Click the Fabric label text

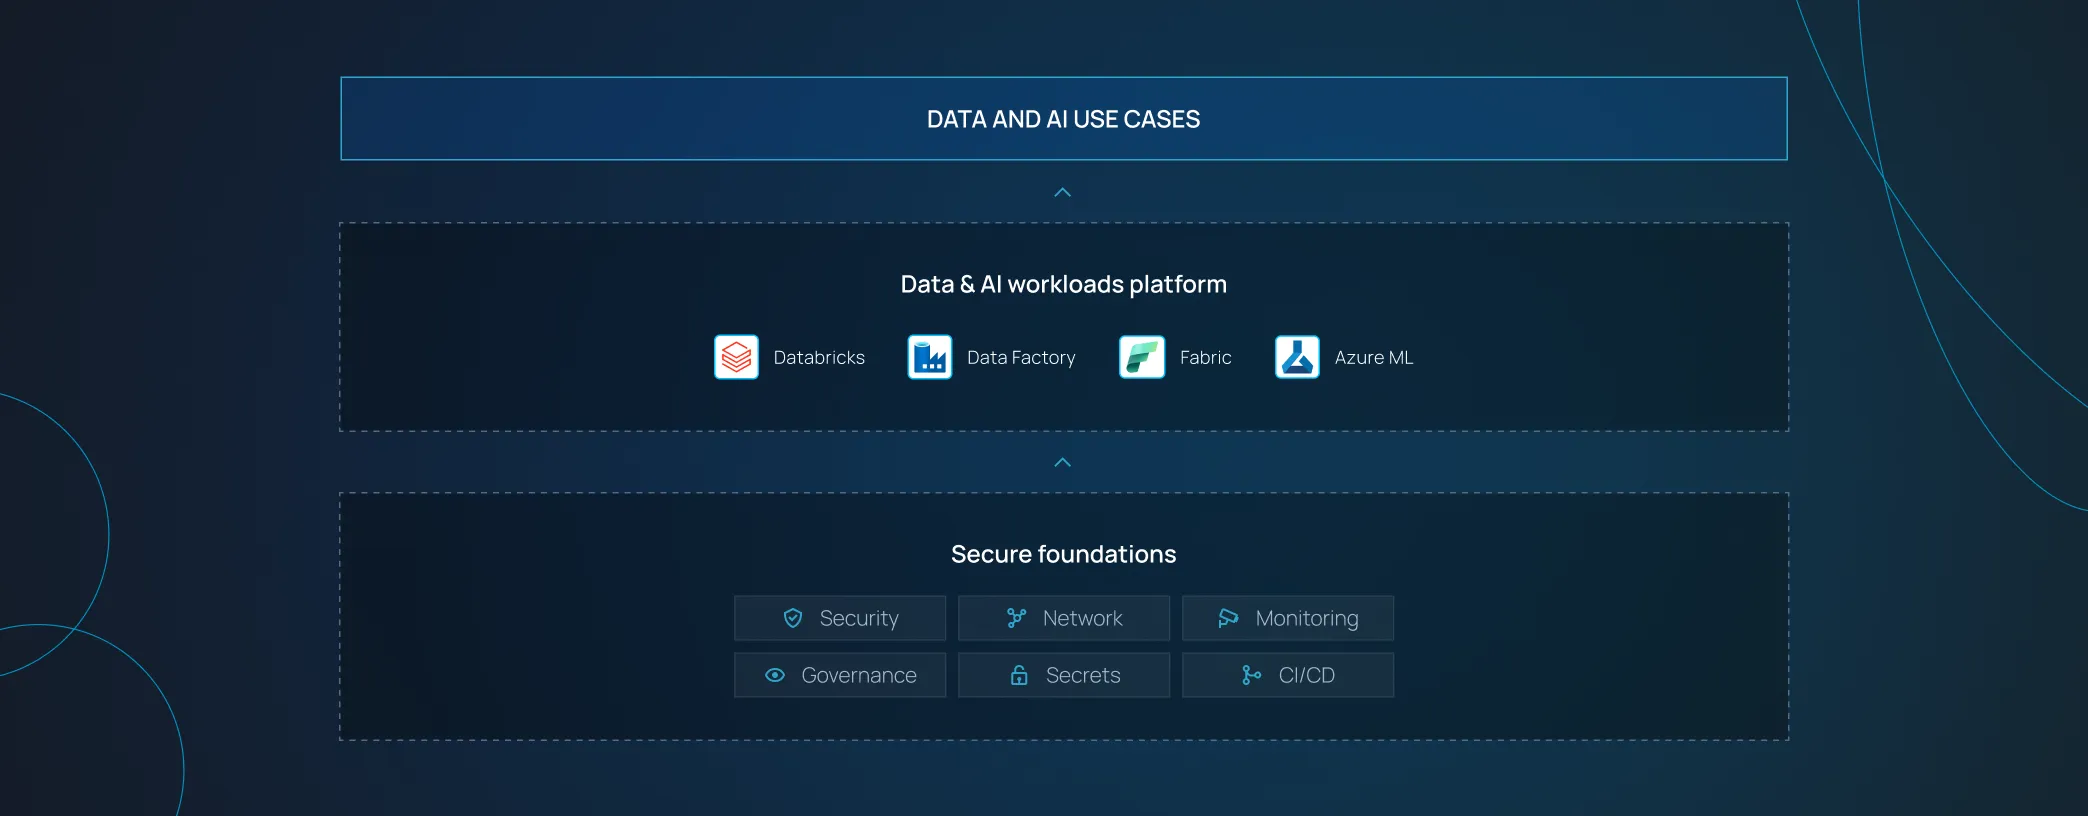[x=1205, y=358]
